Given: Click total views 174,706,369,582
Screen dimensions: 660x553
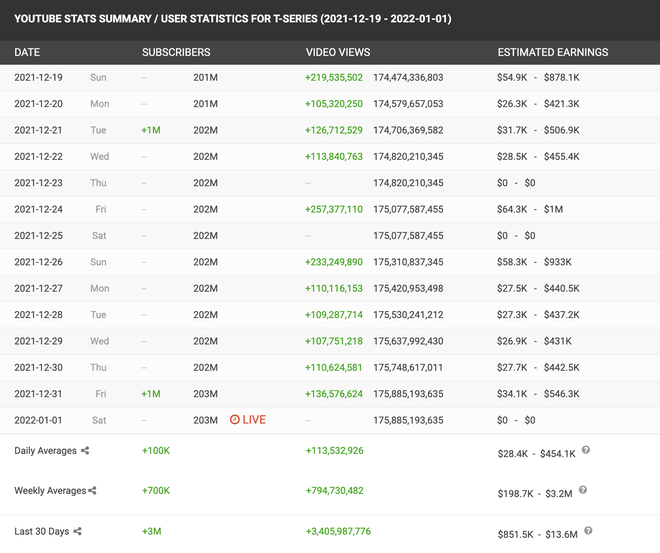Looking at the screenshot, I should [408, 130].
